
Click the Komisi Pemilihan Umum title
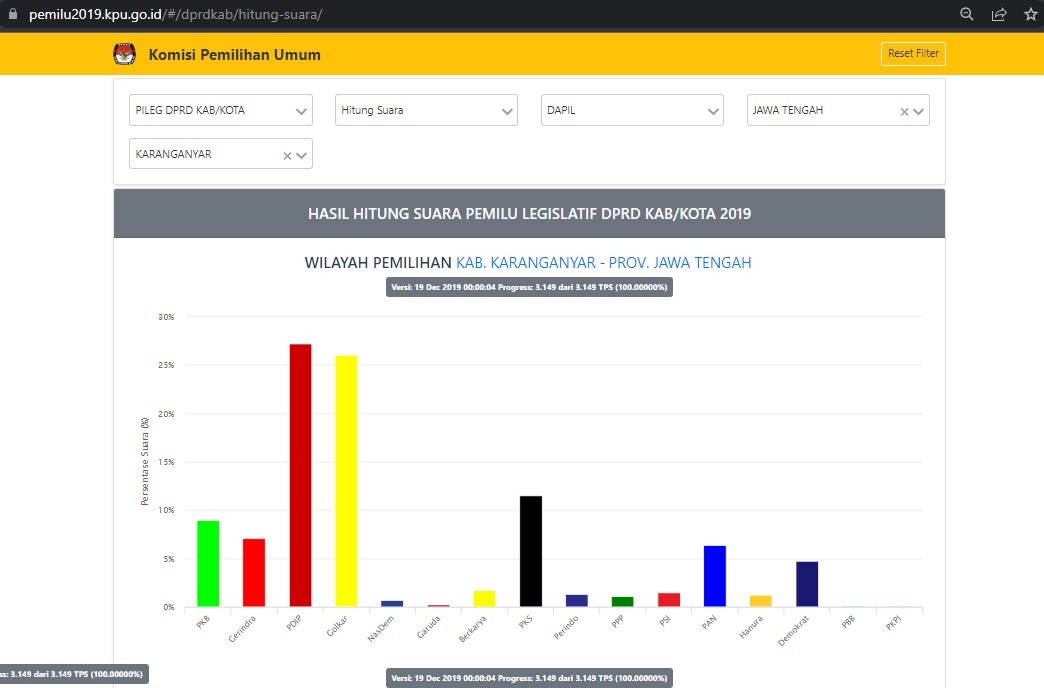235,55
